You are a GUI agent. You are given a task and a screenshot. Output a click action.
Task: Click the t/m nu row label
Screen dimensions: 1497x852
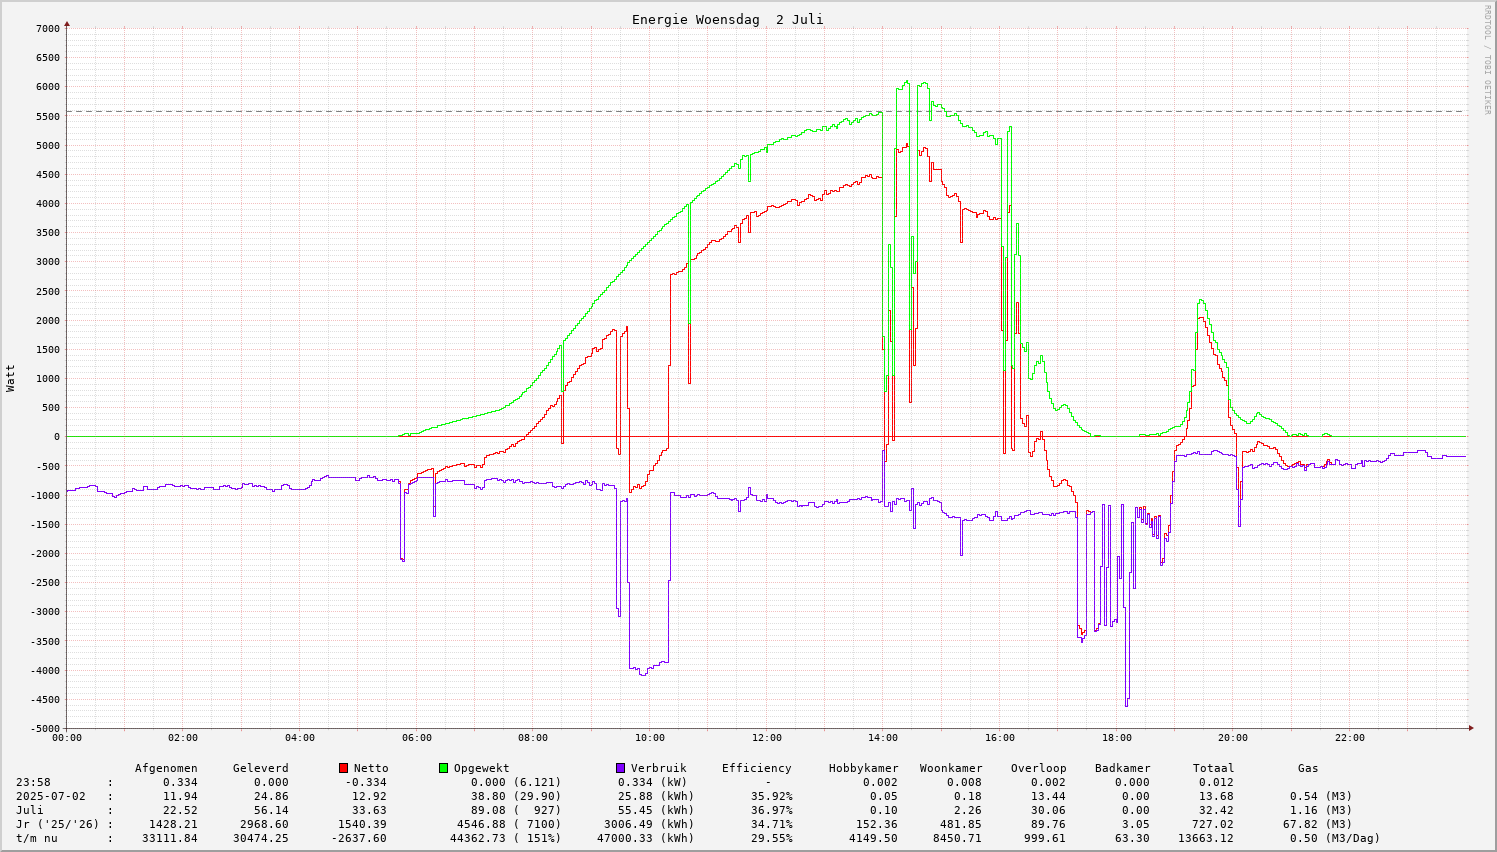click(39, 838)
